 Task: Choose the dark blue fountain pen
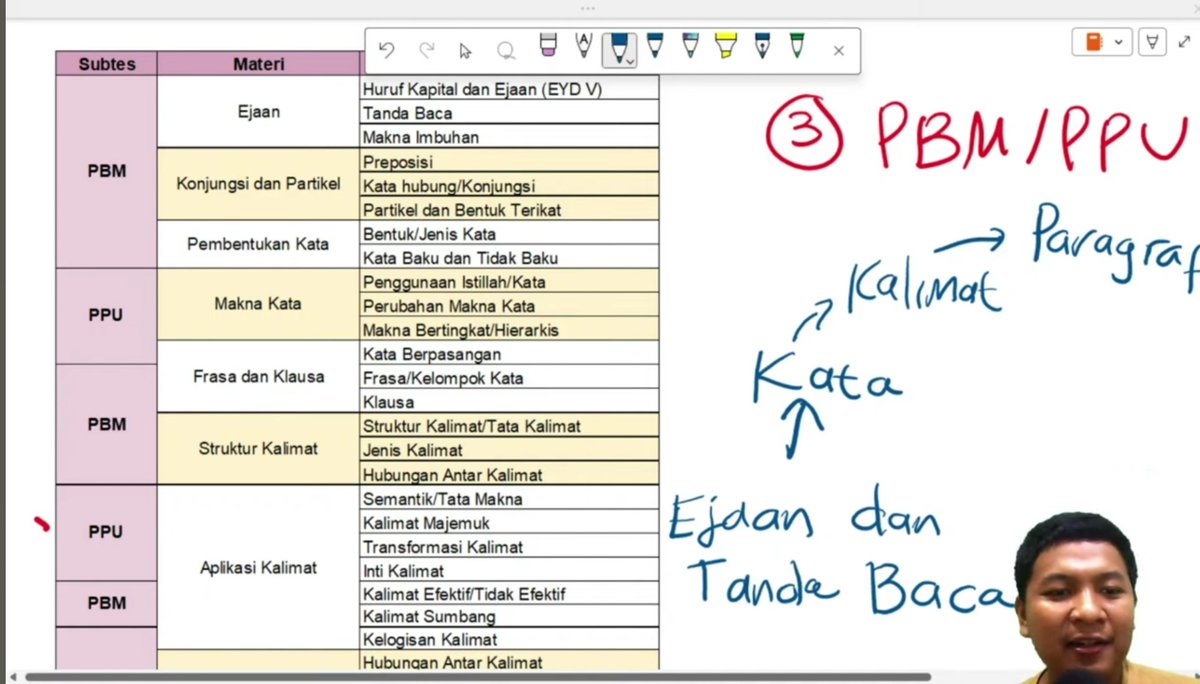[x=762, y=46]
